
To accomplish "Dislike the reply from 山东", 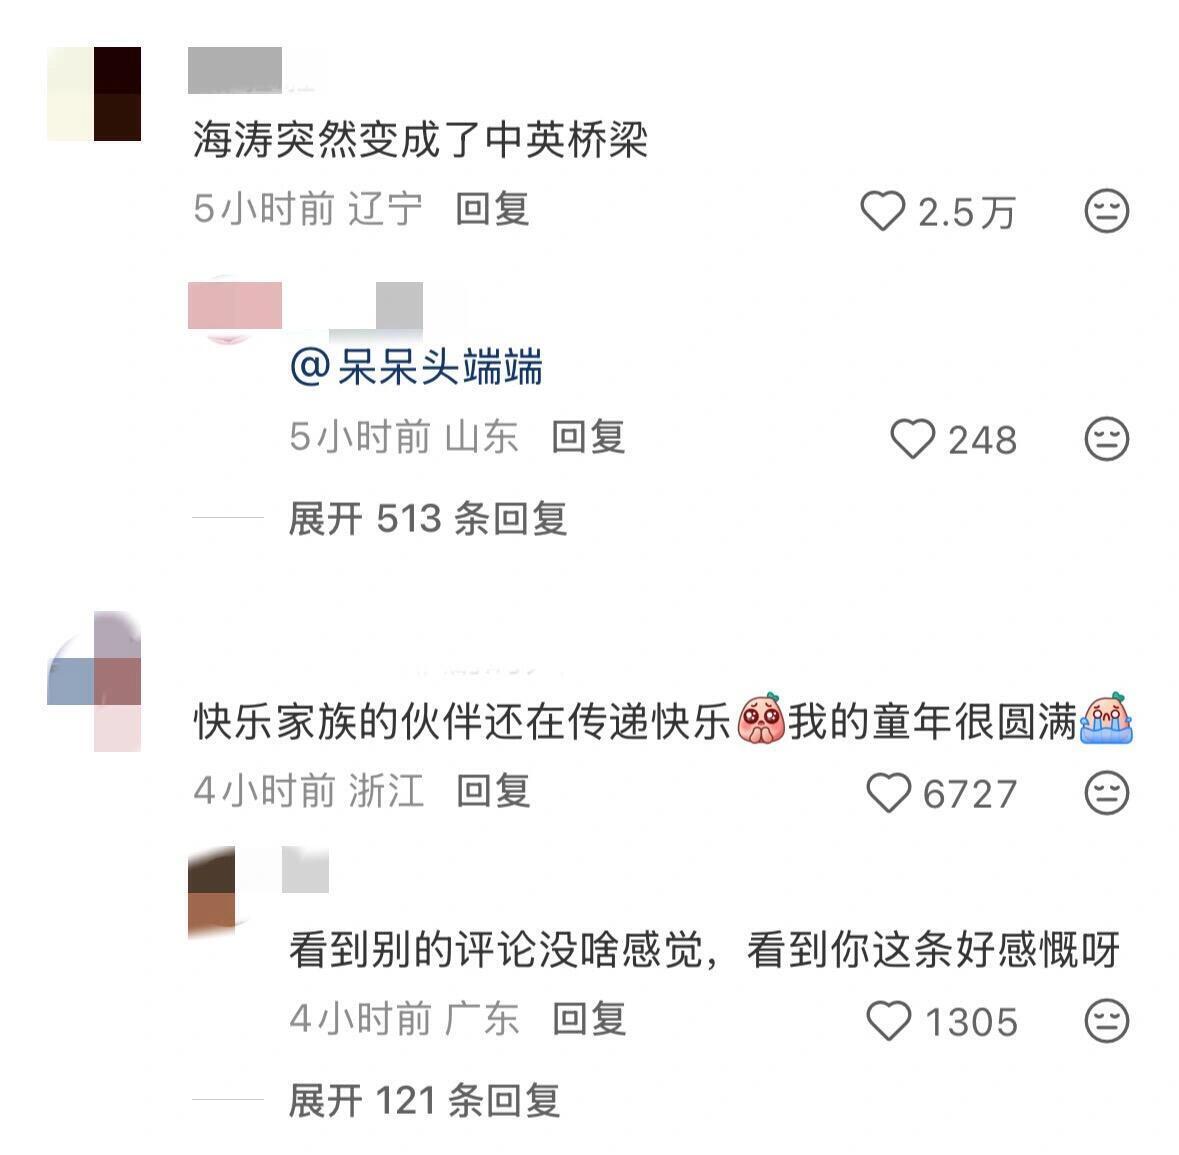I will pyautogui.click(x=1106, y=439).
